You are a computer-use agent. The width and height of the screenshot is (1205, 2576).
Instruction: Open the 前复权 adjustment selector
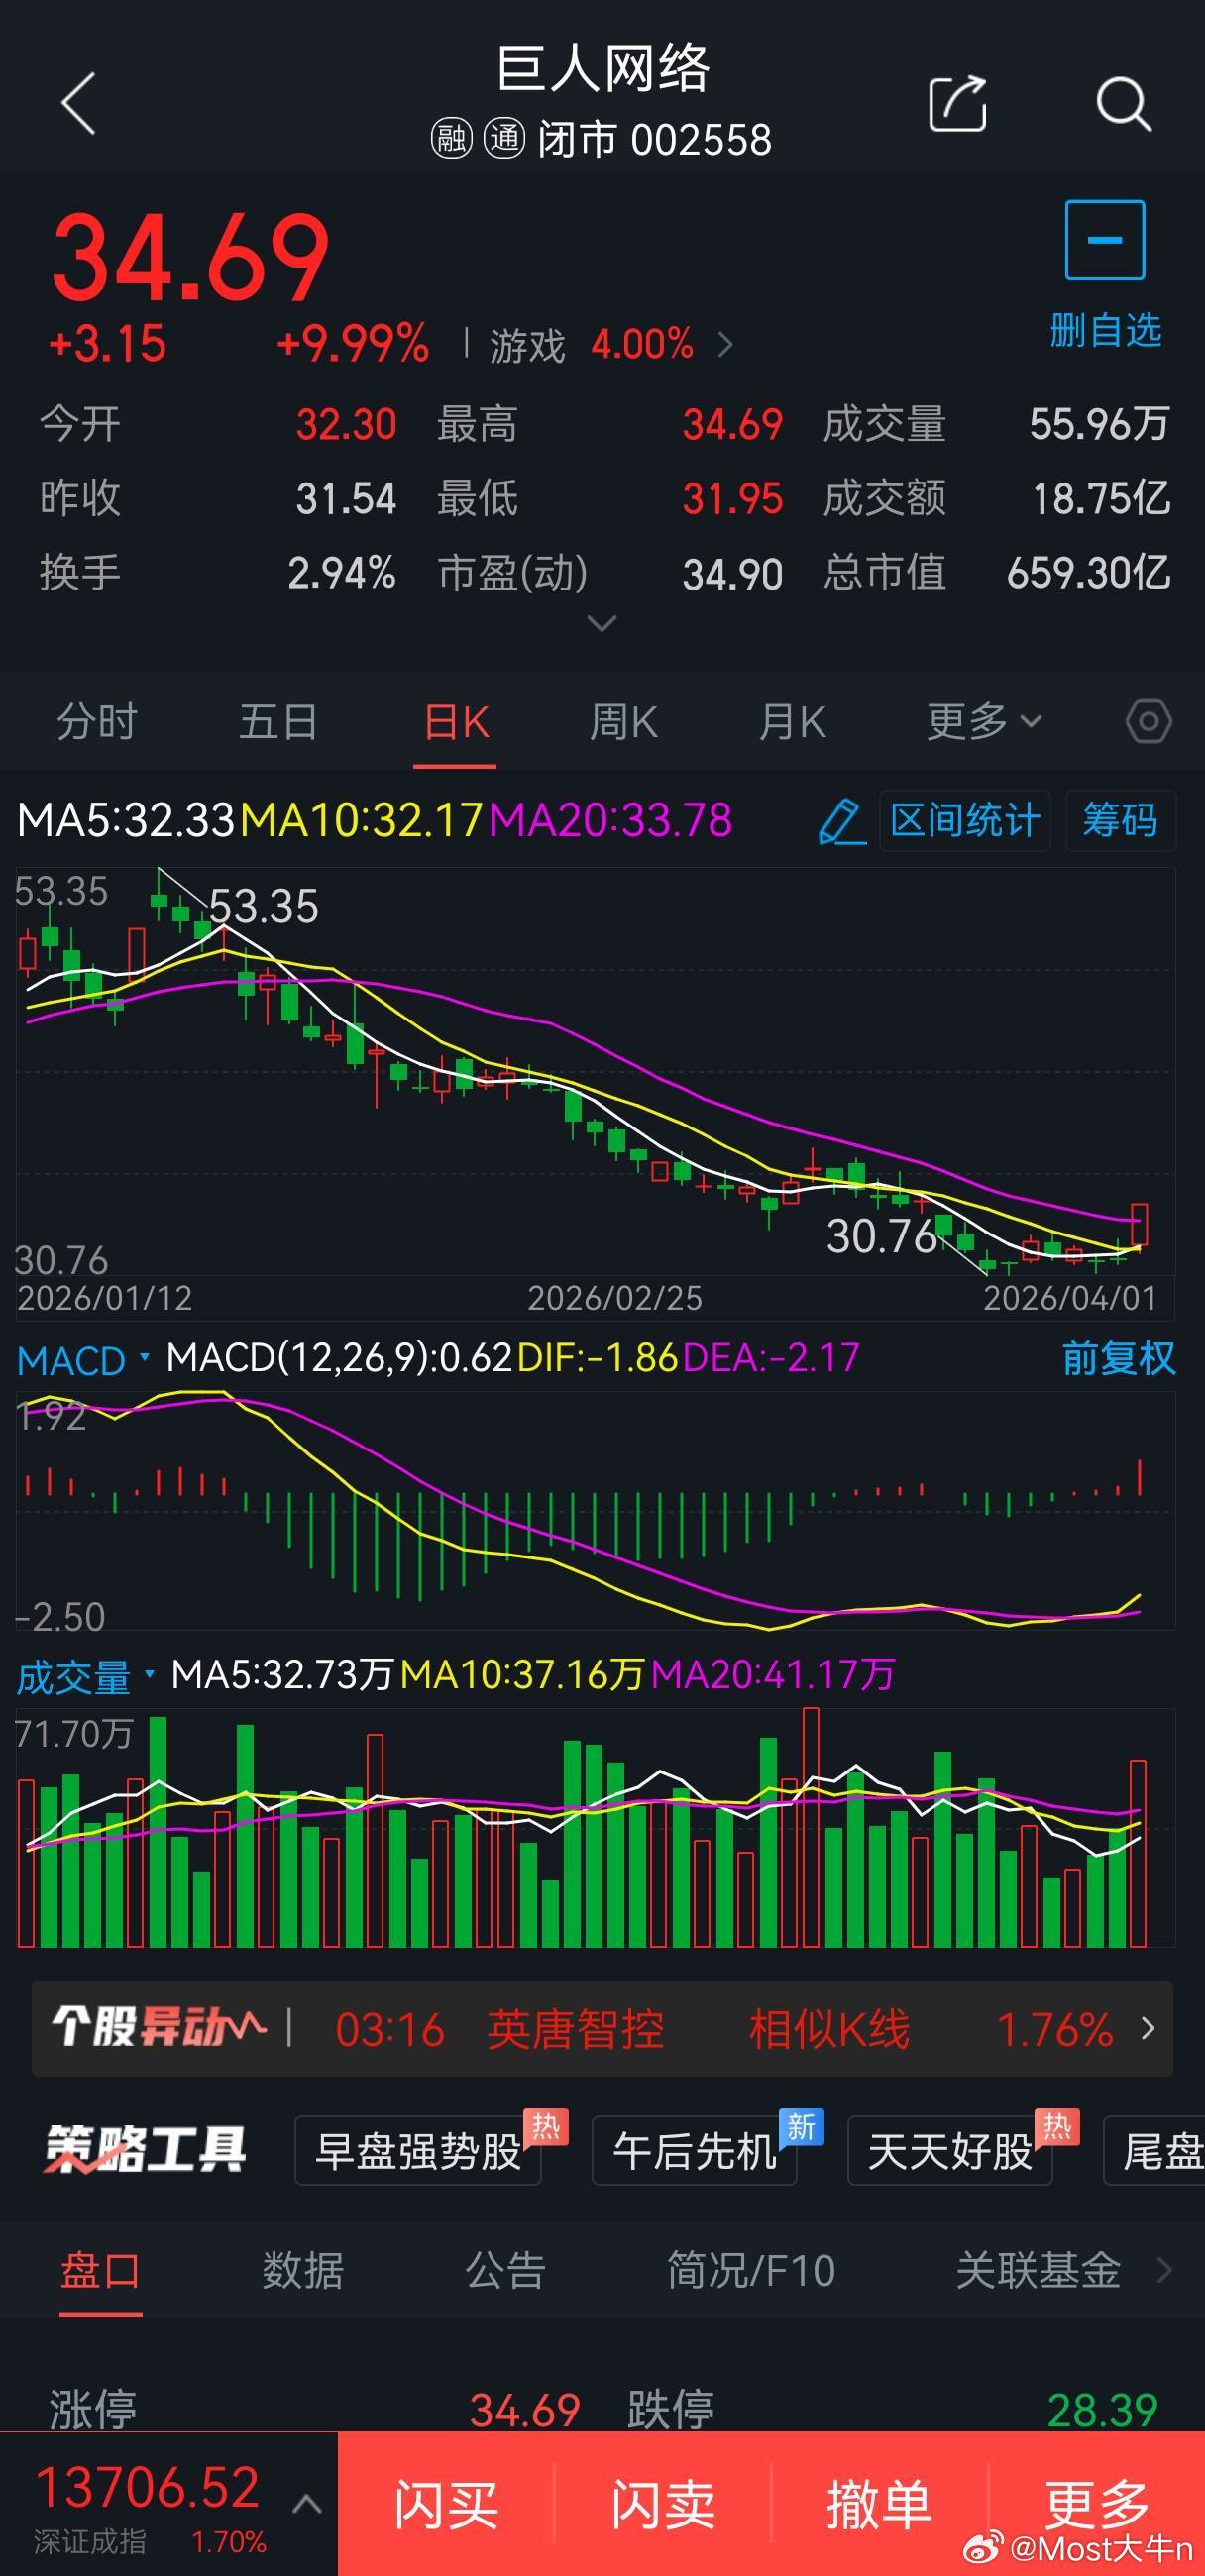[x=1118, y=1359]
